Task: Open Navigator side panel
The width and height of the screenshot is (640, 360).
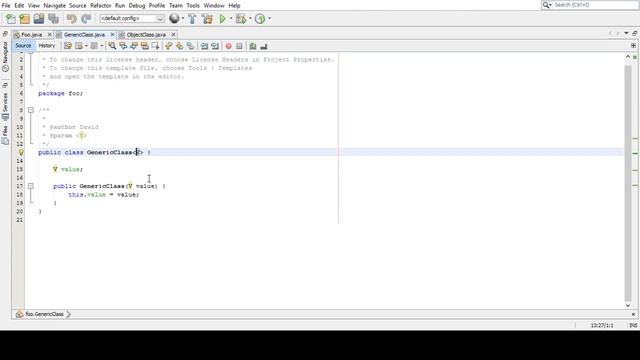Action: [5, 57]
